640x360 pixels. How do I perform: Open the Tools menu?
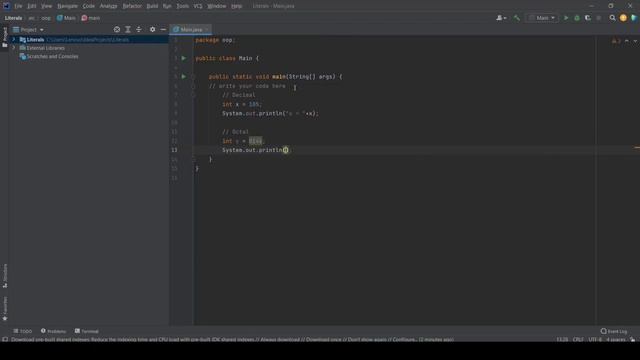182,6
